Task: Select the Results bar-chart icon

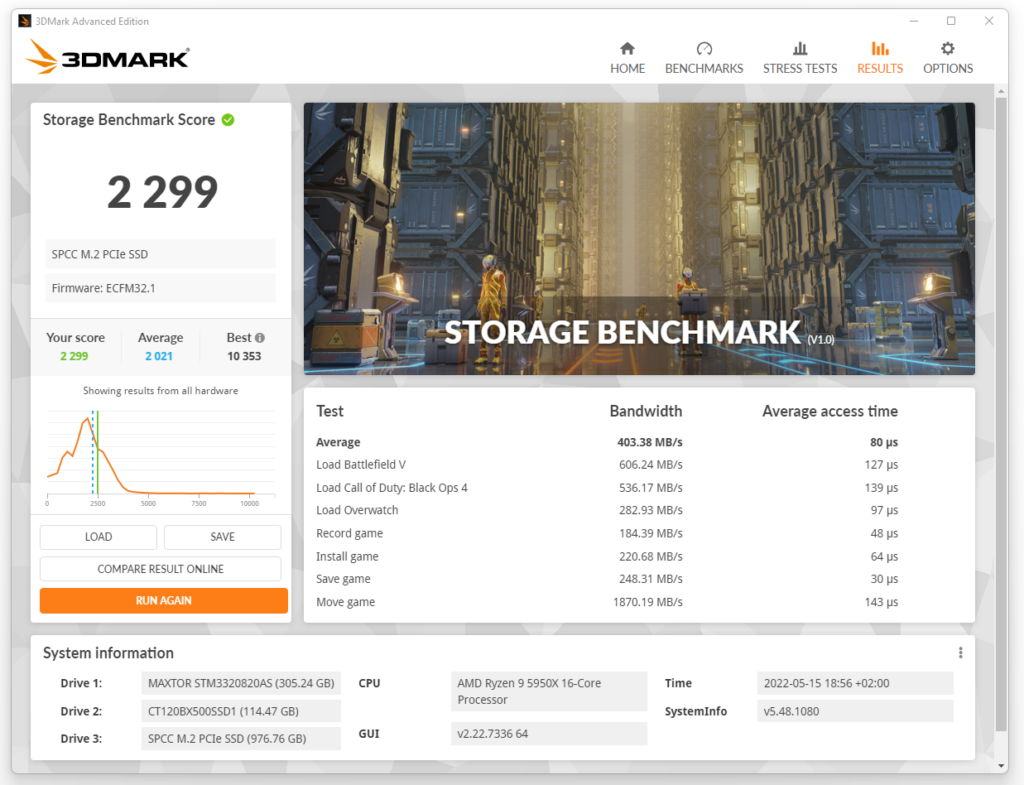Action: [880, 48]
